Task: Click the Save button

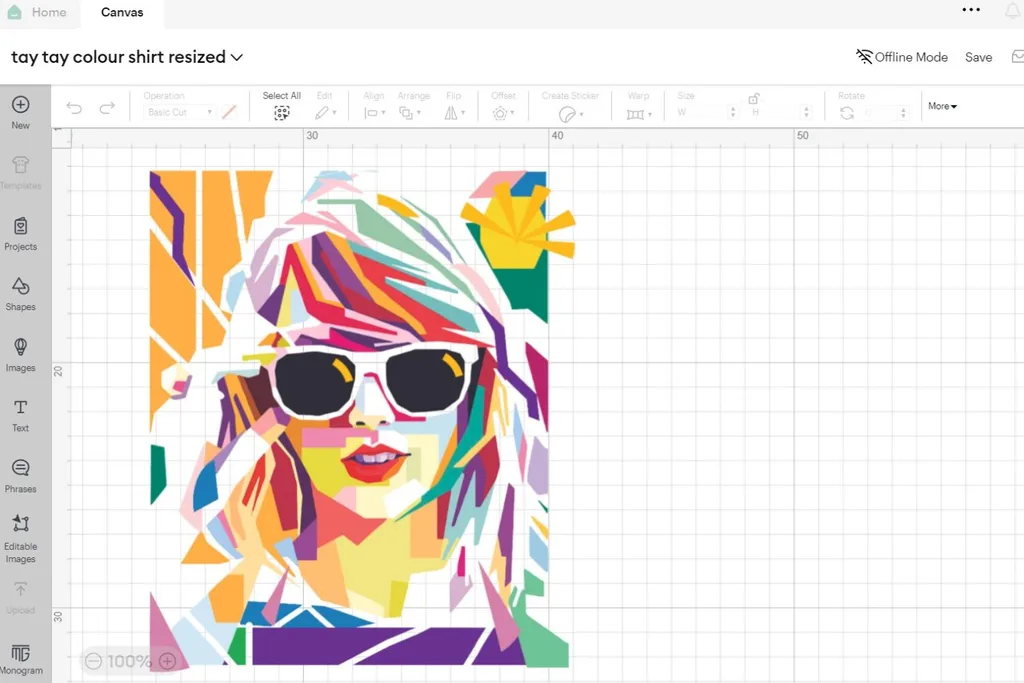Action: point(978,57)
